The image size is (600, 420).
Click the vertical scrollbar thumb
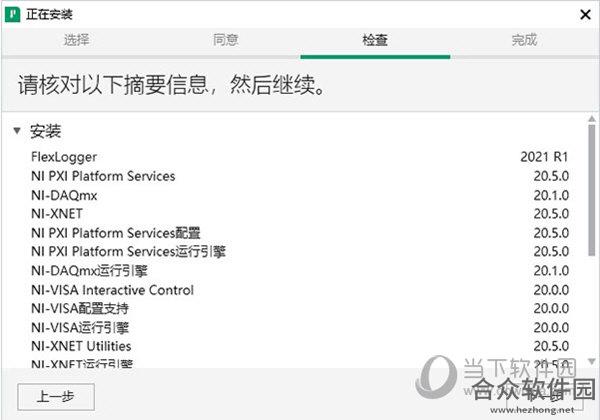[x=592, y=190]
